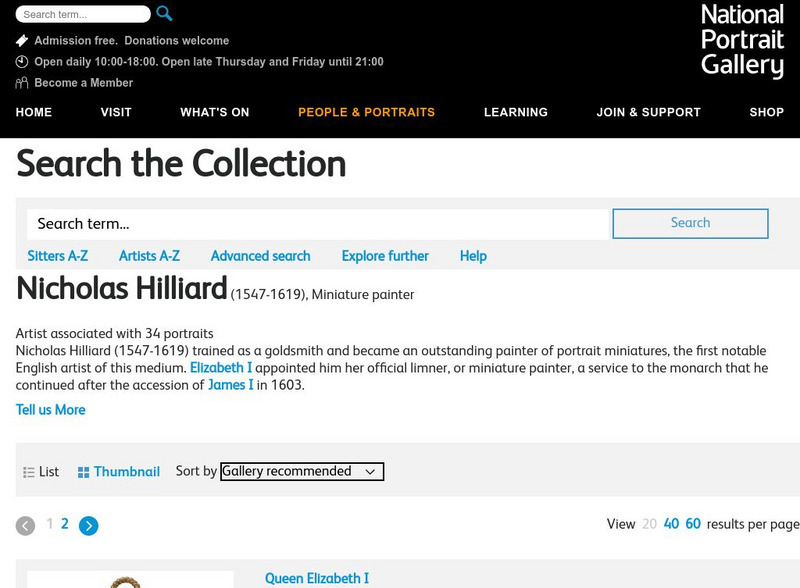Open Advanced search link
800x588 pixels.
pyautogui.click(x=261, y=256)
